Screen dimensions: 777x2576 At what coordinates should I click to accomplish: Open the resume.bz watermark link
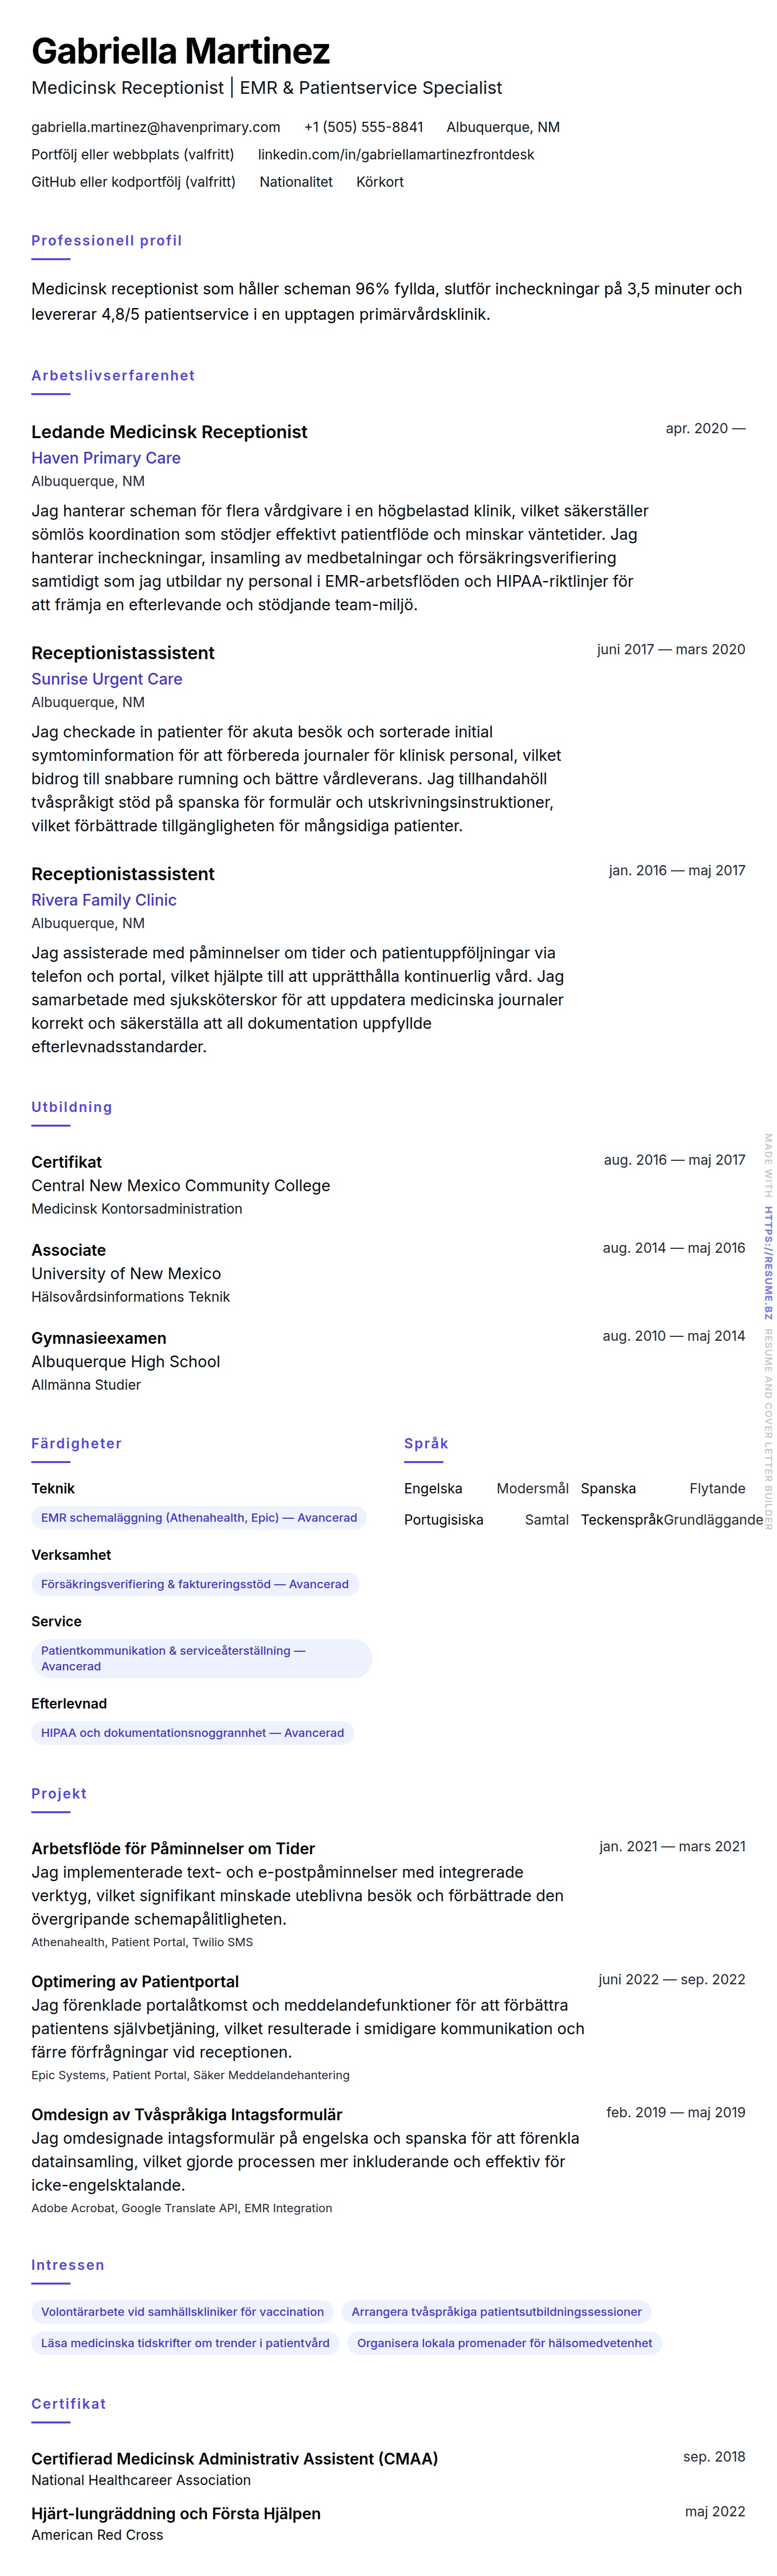[768, 1262]
